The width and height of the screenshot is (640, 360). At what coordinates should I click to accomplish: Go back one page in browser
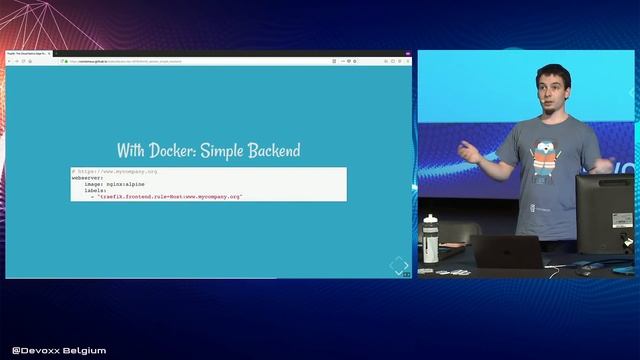[9, 61]
